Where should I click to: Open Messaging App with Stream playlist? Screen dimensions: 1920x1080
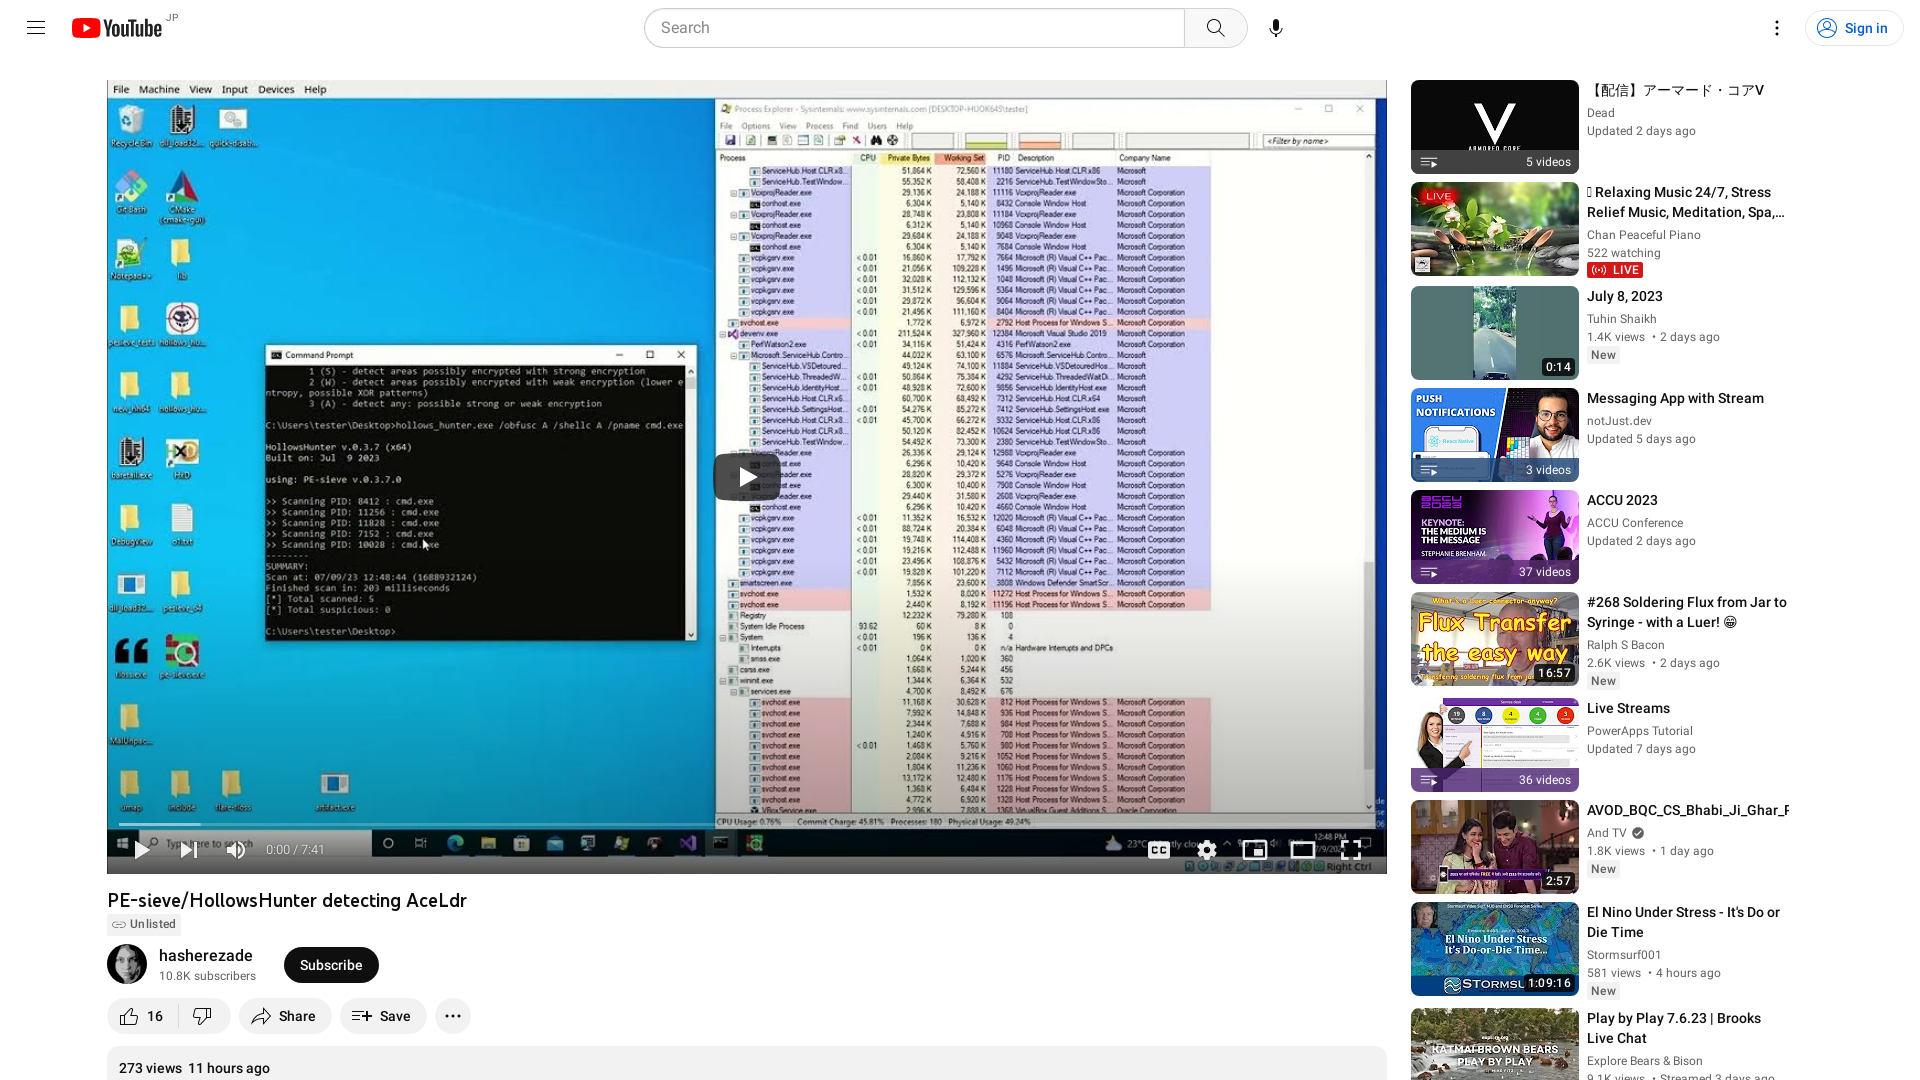coord(1494,435)
